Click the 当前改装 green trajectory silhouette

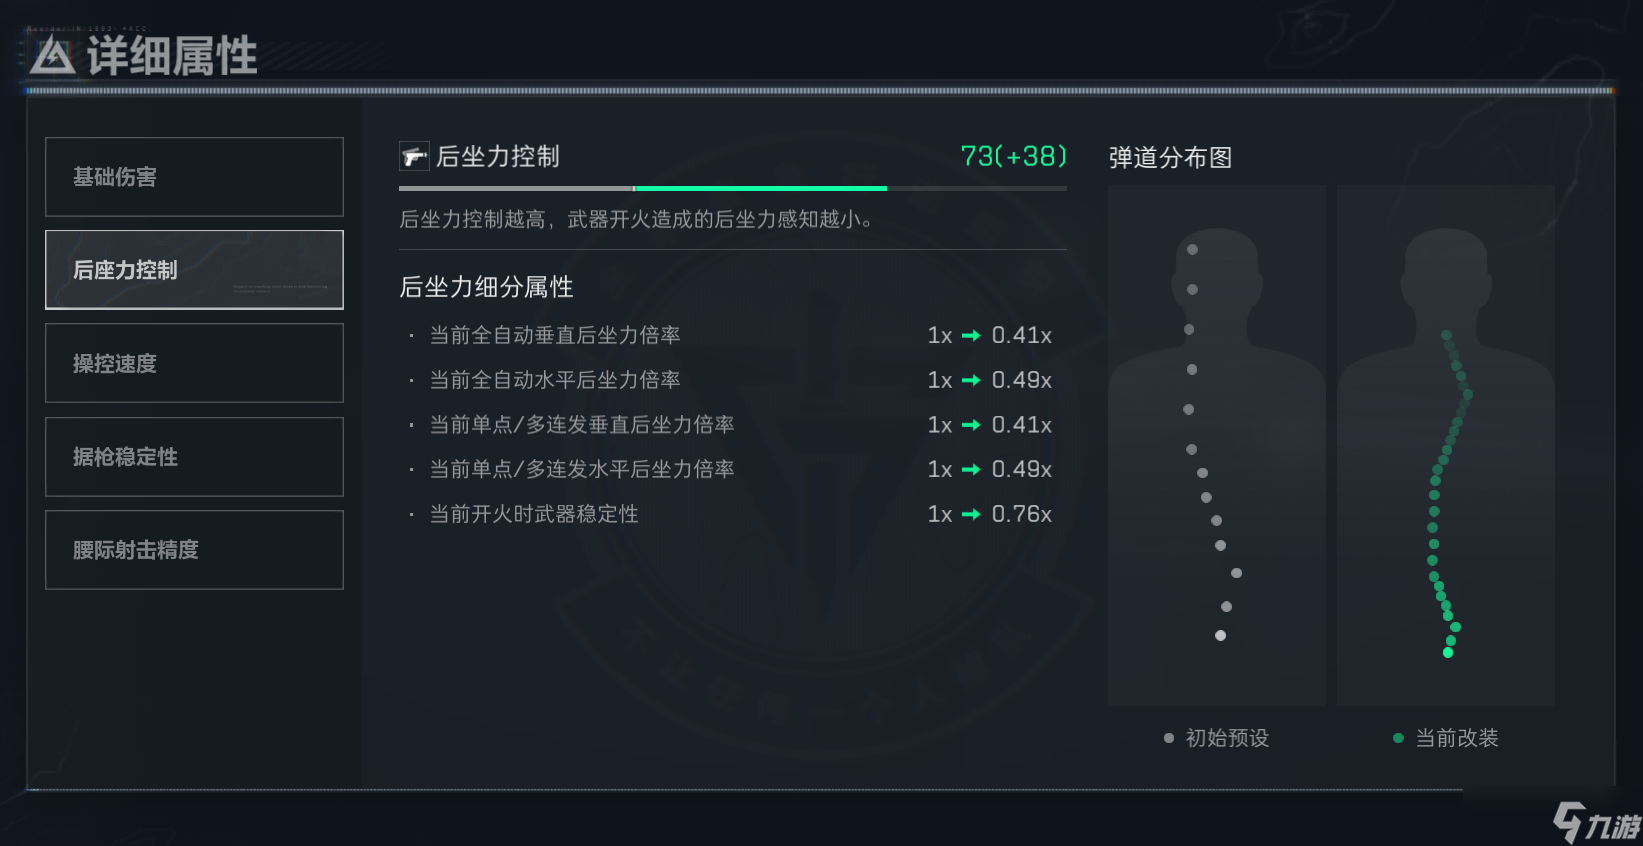[x=1446, y=445]
